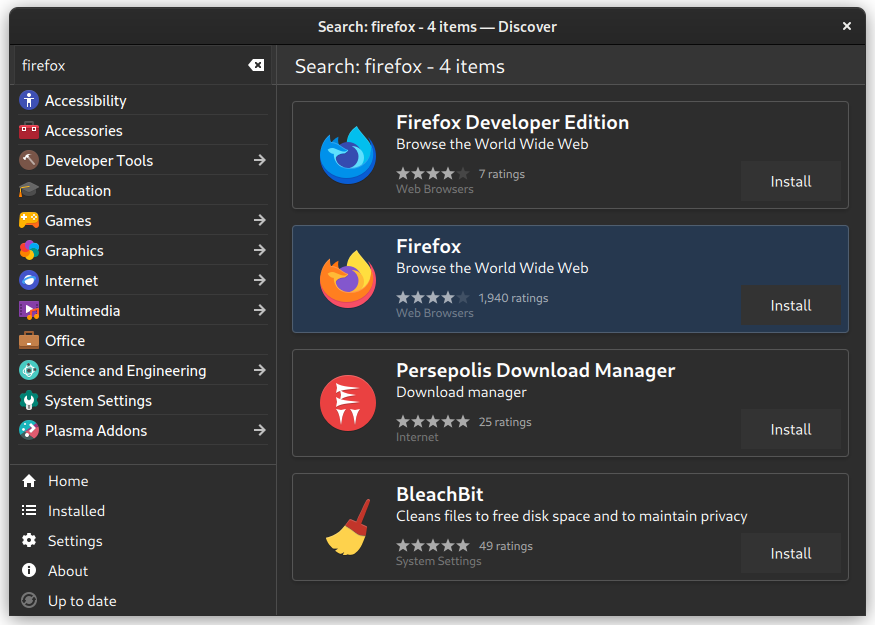
Task: Install BleachBit
Action: (790, 553)
